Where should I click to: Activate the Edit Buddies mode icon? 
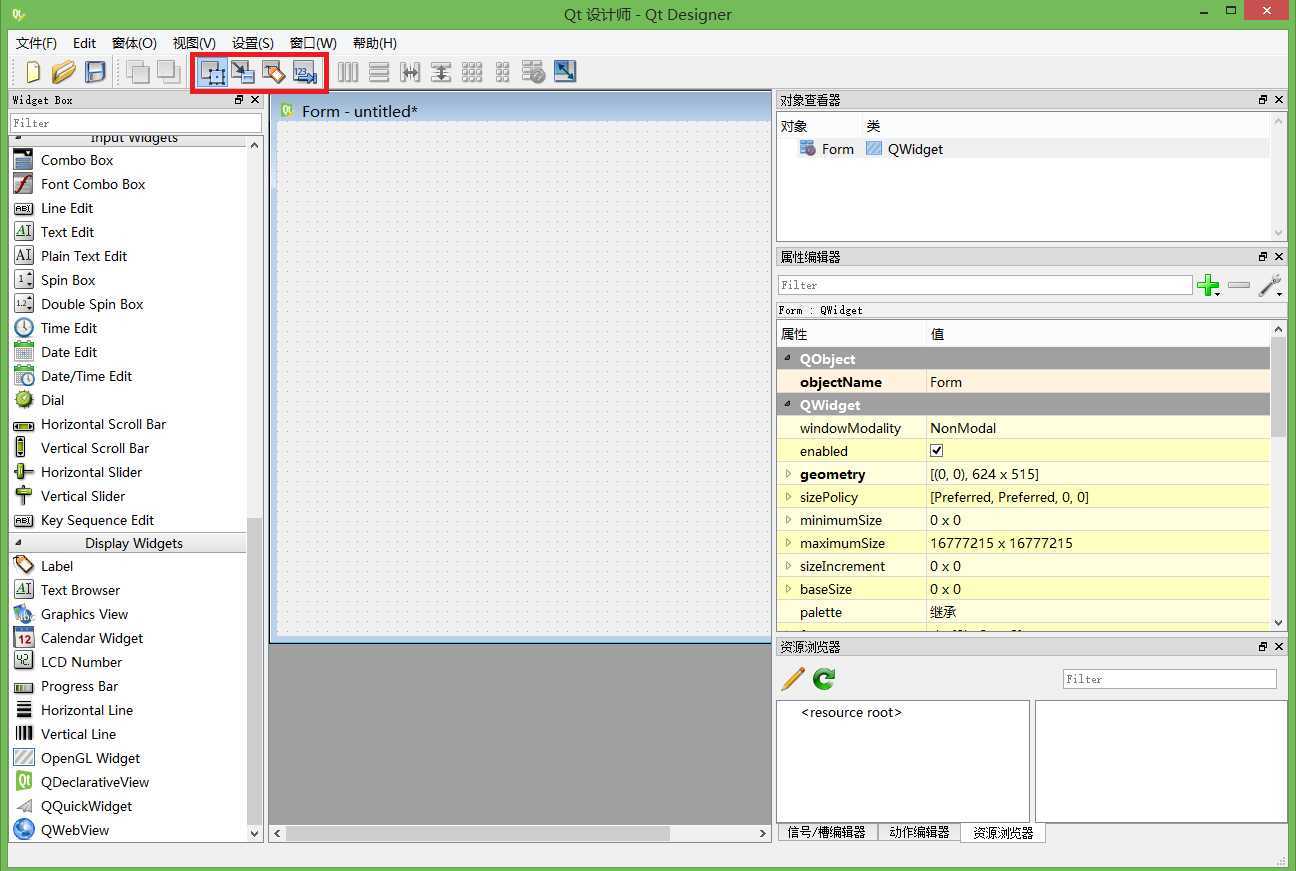point(273,72)
